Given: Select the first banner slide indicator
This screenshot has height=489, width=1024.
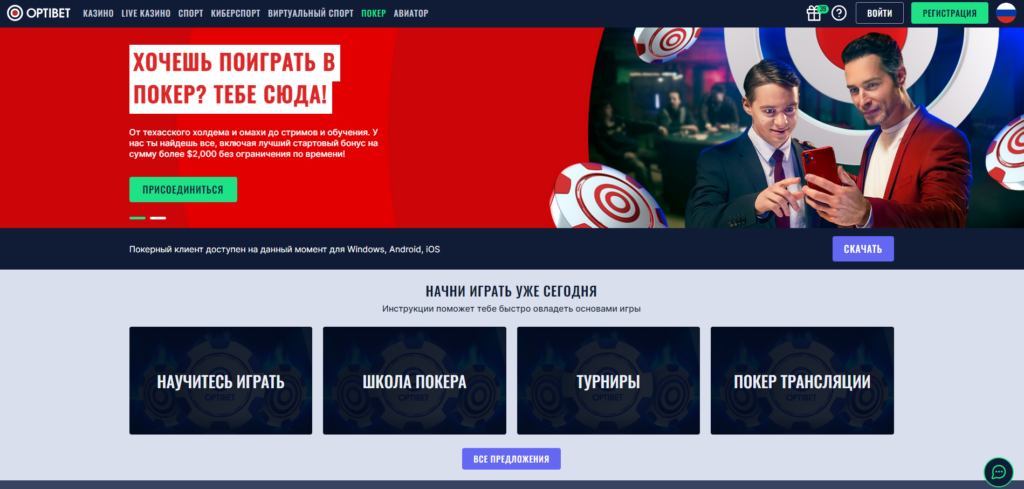Looking at the screenshot, I should point(137,218).
